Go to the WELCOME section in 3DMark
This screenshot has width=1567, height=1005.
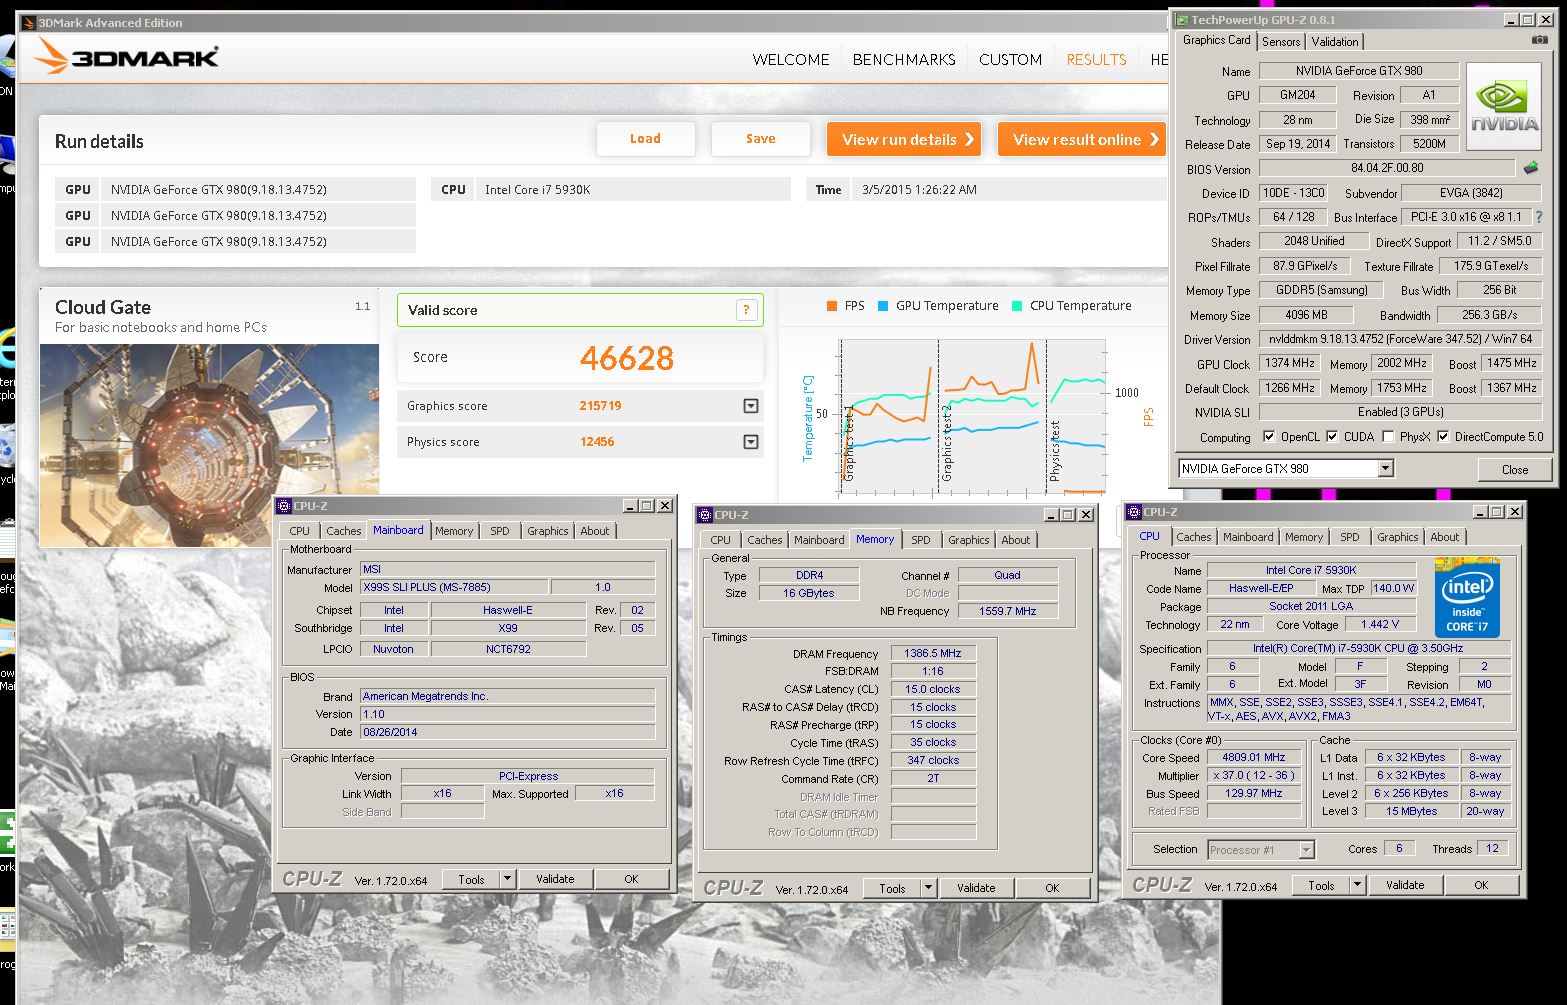click(791, 59)
